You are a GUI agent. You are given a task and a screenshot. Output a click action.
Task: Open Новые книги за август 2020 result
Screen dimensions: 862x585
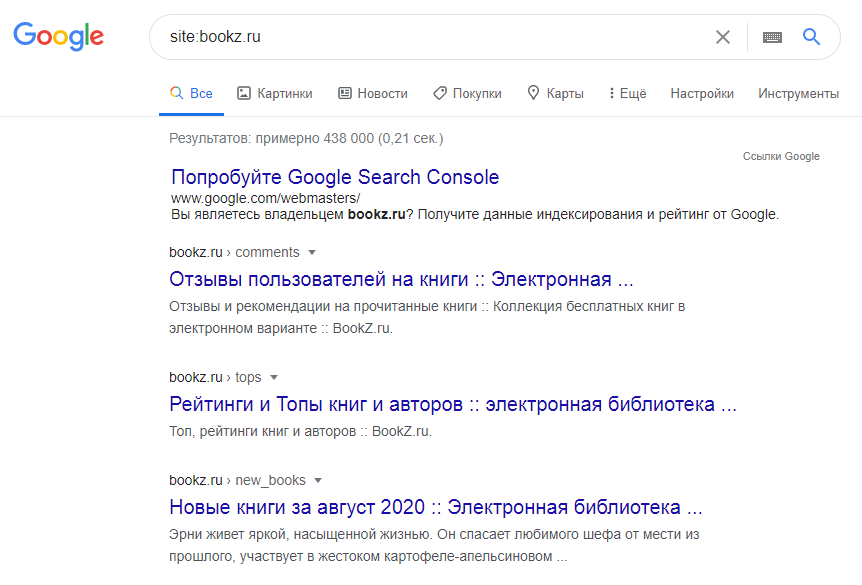(x=436, y=507)
